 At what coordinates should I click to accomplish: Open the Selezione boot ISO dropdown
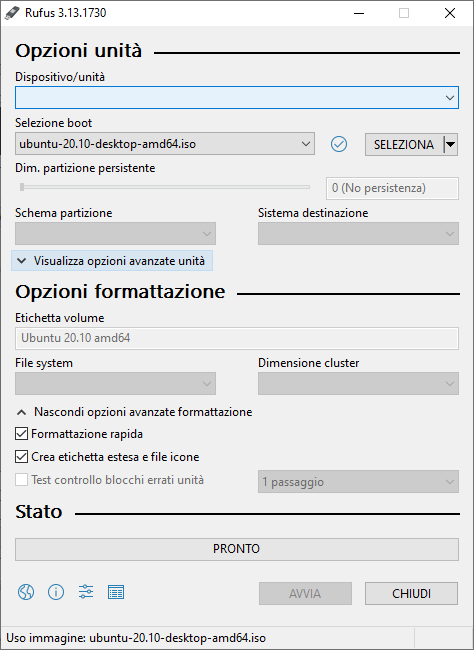point(165,144)
